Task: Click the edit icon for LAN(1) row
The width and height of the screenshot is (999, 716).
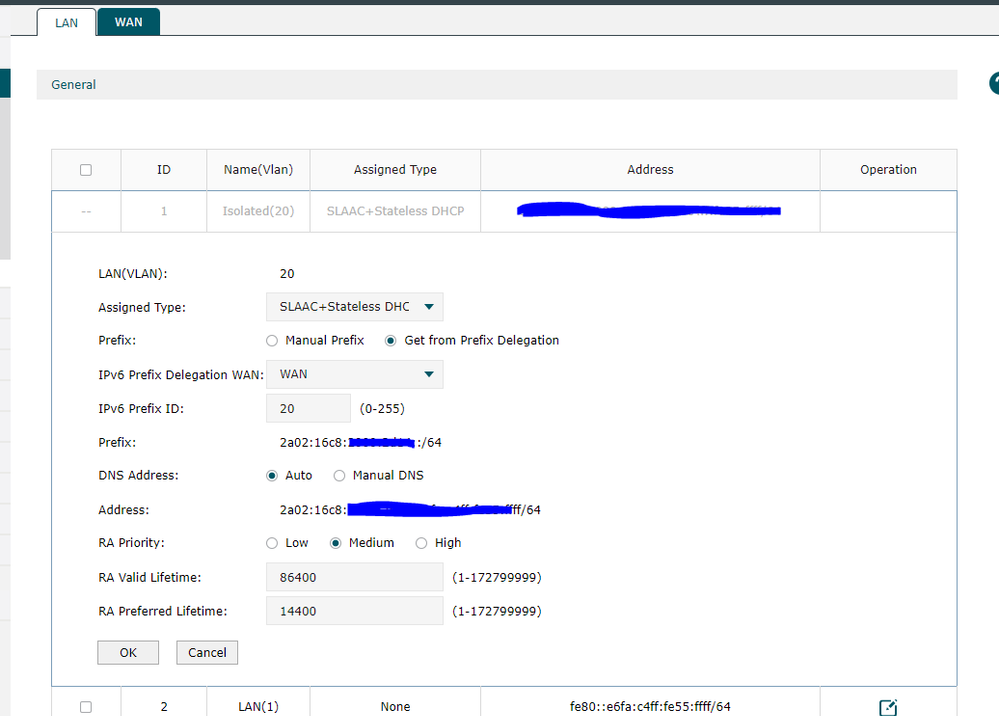Action: point(888,707)
